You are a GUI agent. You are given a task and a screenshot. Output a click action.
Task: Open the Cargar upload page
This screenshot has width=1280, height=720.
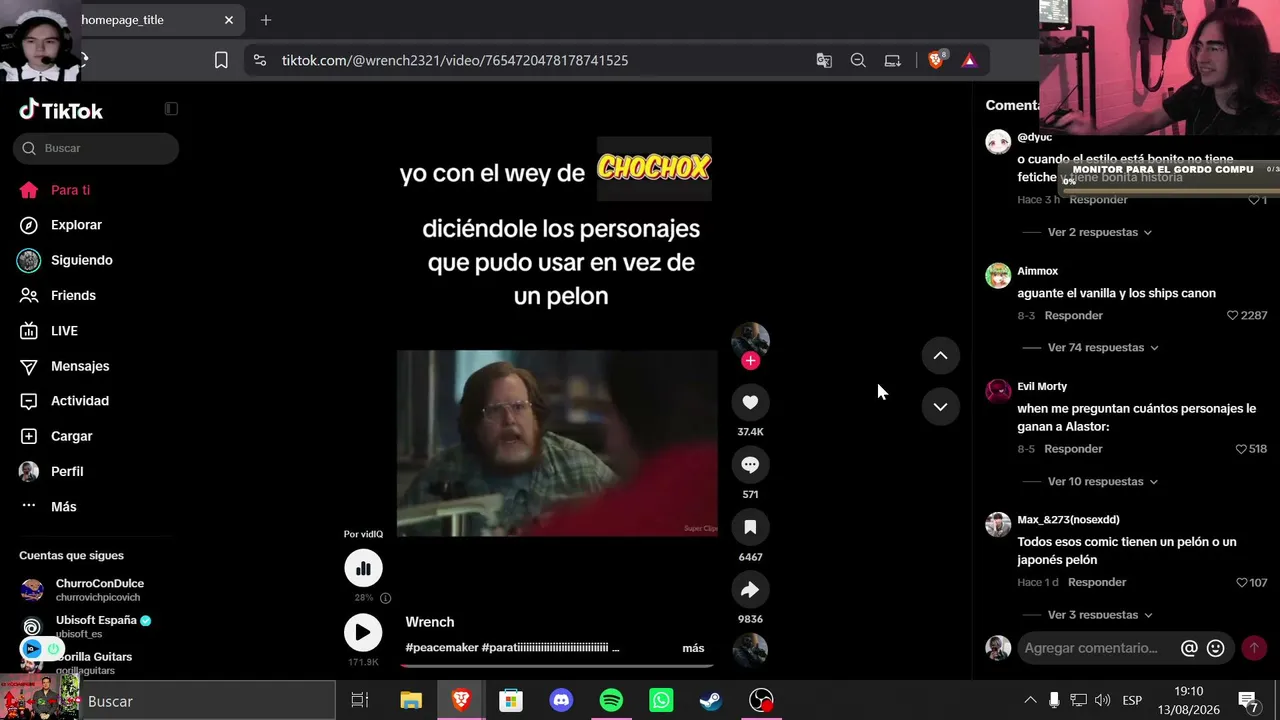(56, 436)
